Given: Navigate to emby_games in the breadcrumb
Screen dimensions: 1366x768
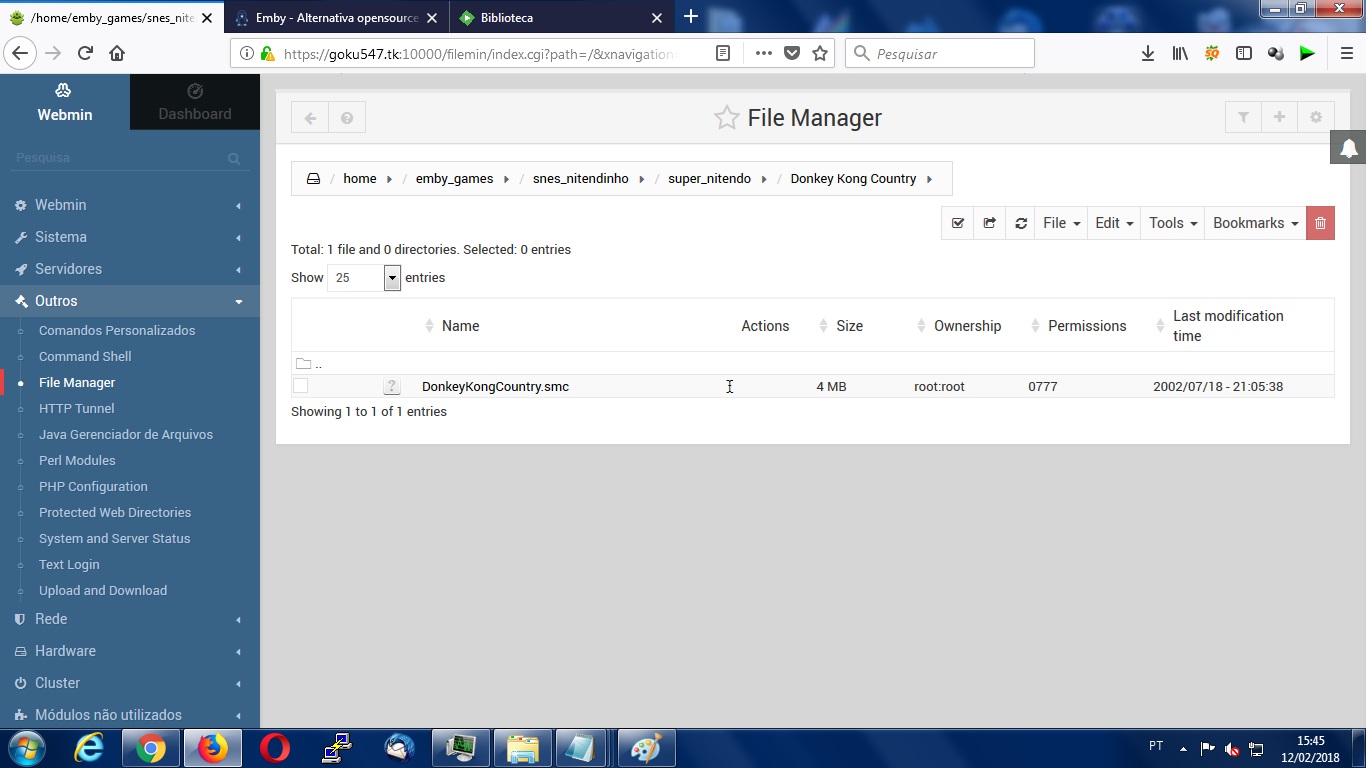Looking at the screenshot, I should coord(454,179).
